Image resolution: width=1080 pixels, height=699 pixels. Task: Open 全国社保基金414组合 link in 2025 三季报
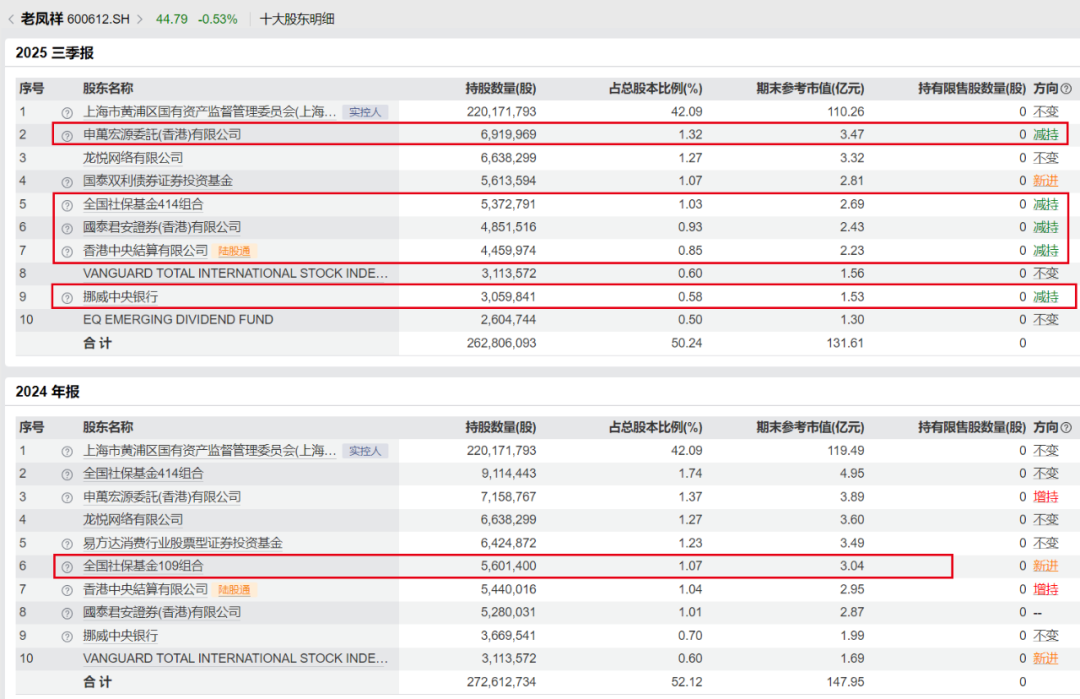pos(143,204)
